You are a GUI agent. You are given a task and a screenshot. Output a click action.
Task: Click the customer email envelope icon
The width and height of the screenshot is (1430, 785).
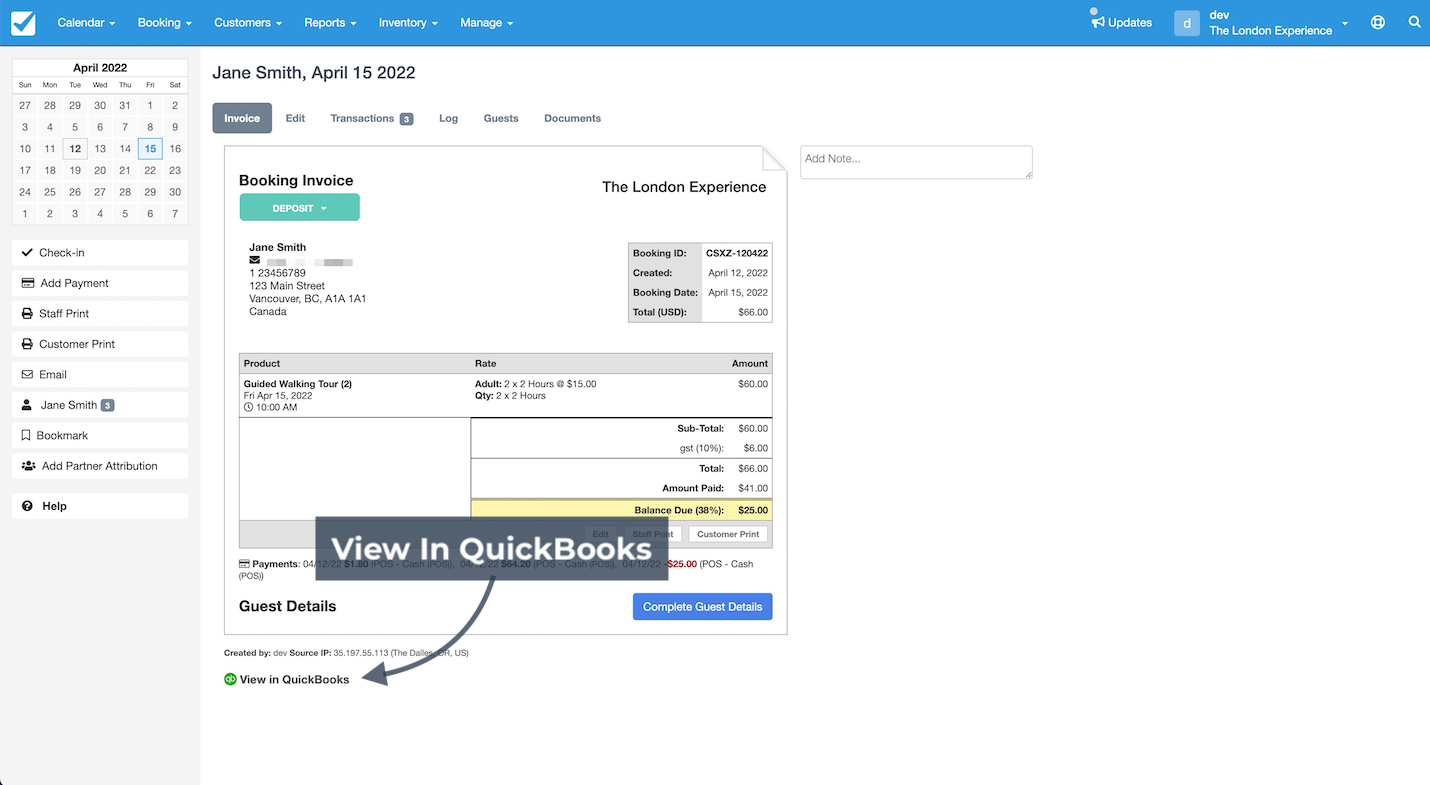point(255,260)
